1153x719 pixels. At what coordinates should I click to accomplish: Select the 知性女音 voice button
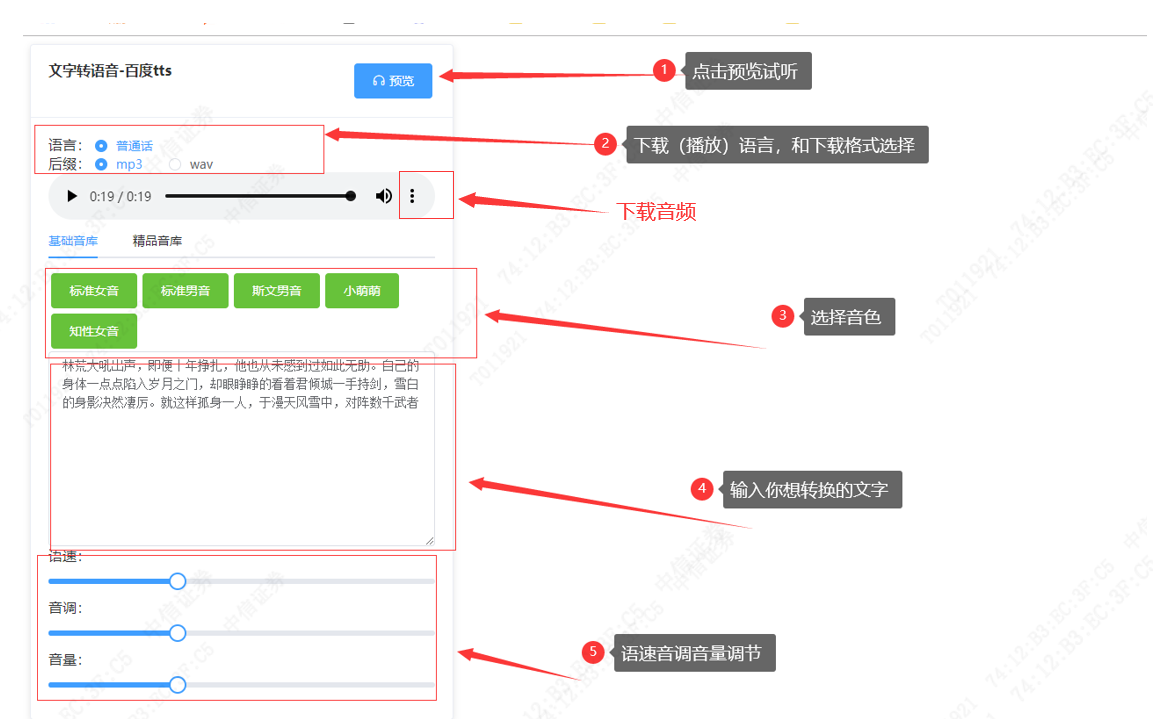[94, 331]
